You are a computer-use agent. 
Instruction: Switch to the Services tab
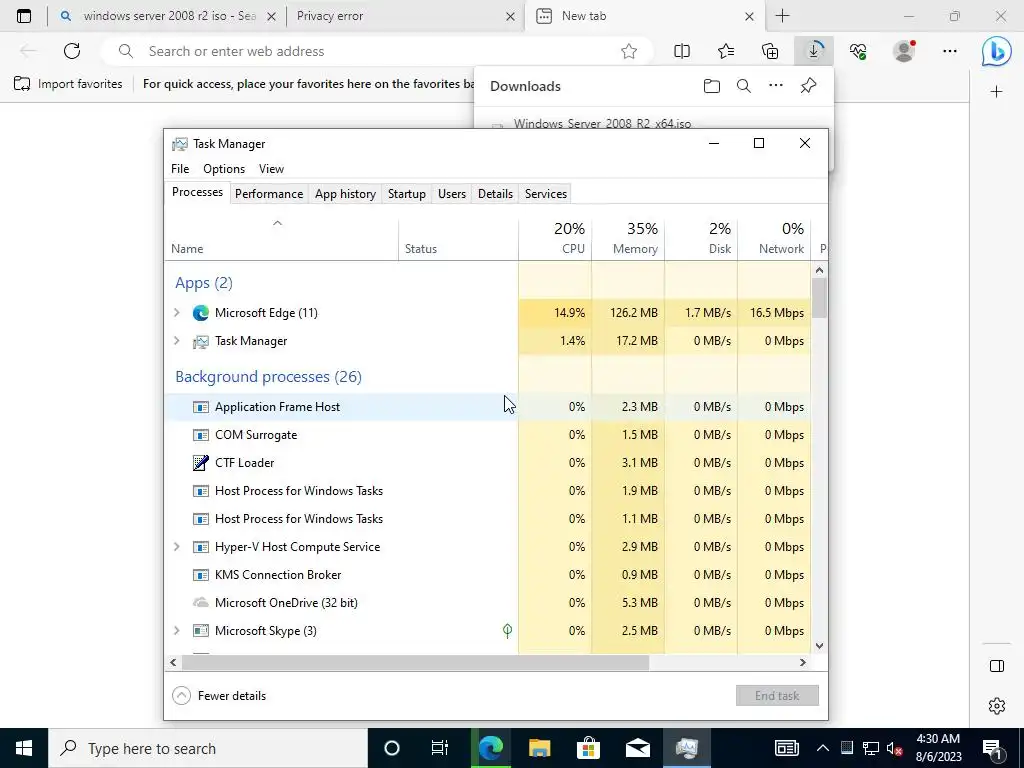coord(546,194)
